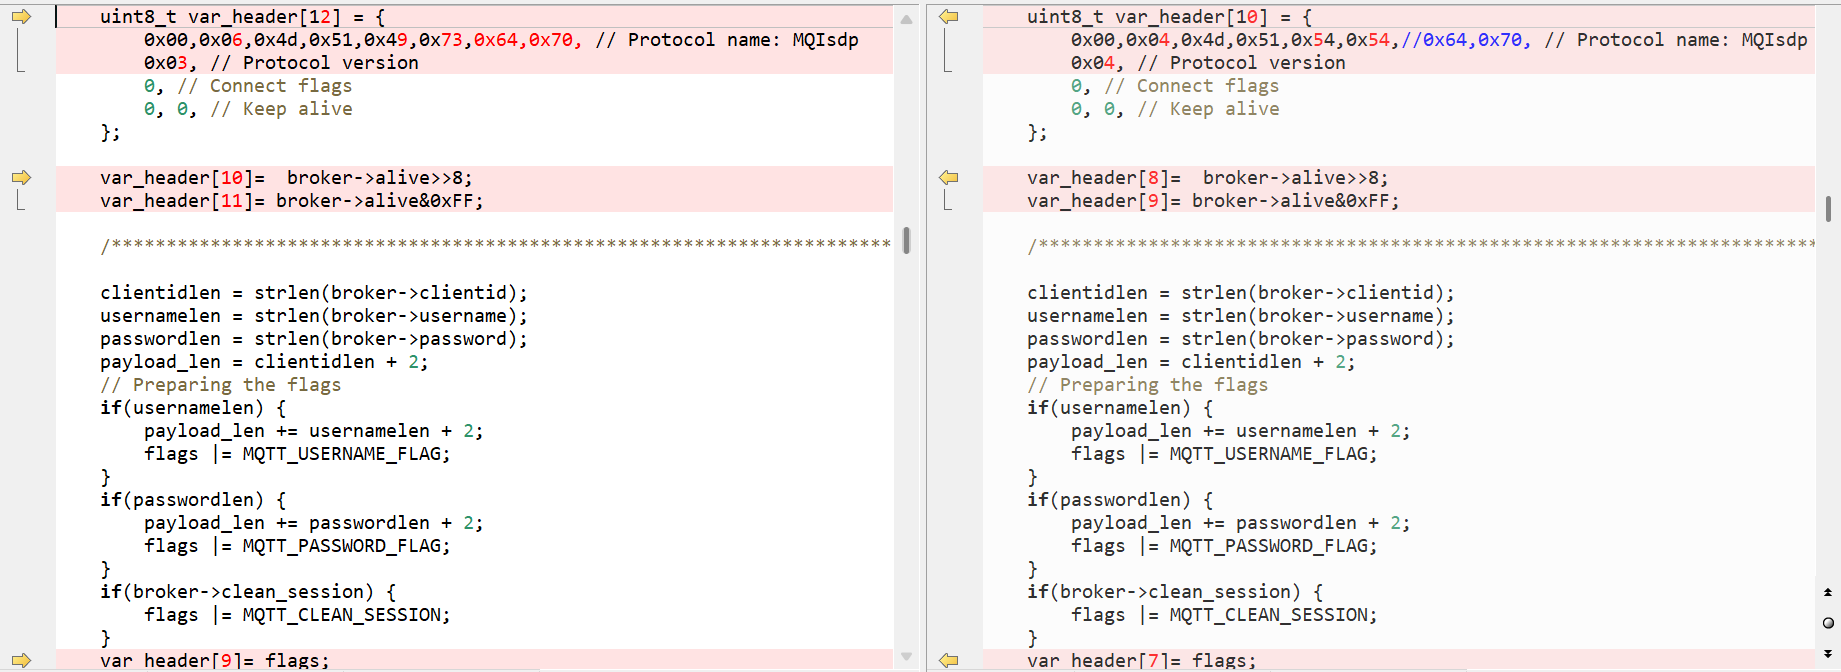
Task: Click right-arrow beside left var_header[10] line
Action: (21, 178)
